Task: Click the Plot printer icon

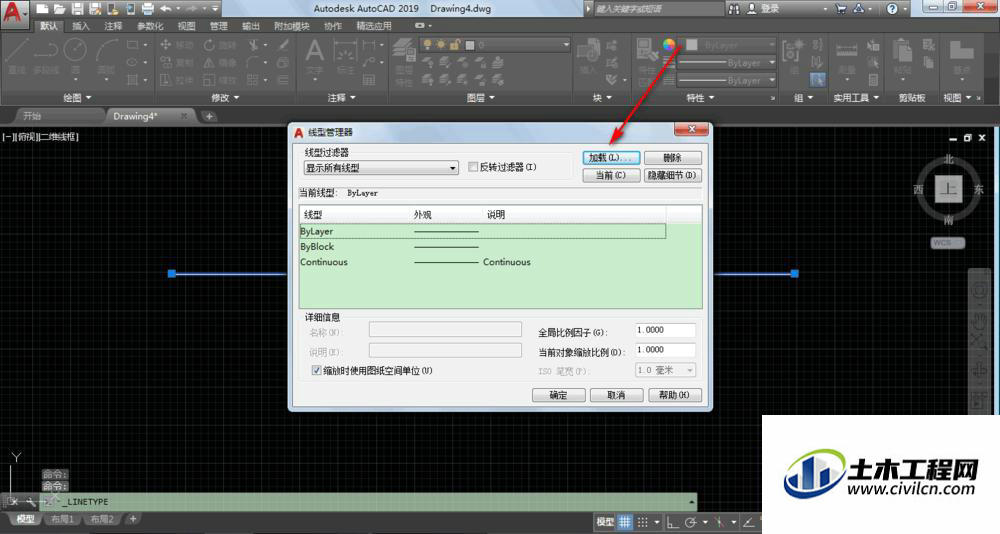Action: [147, 9]
